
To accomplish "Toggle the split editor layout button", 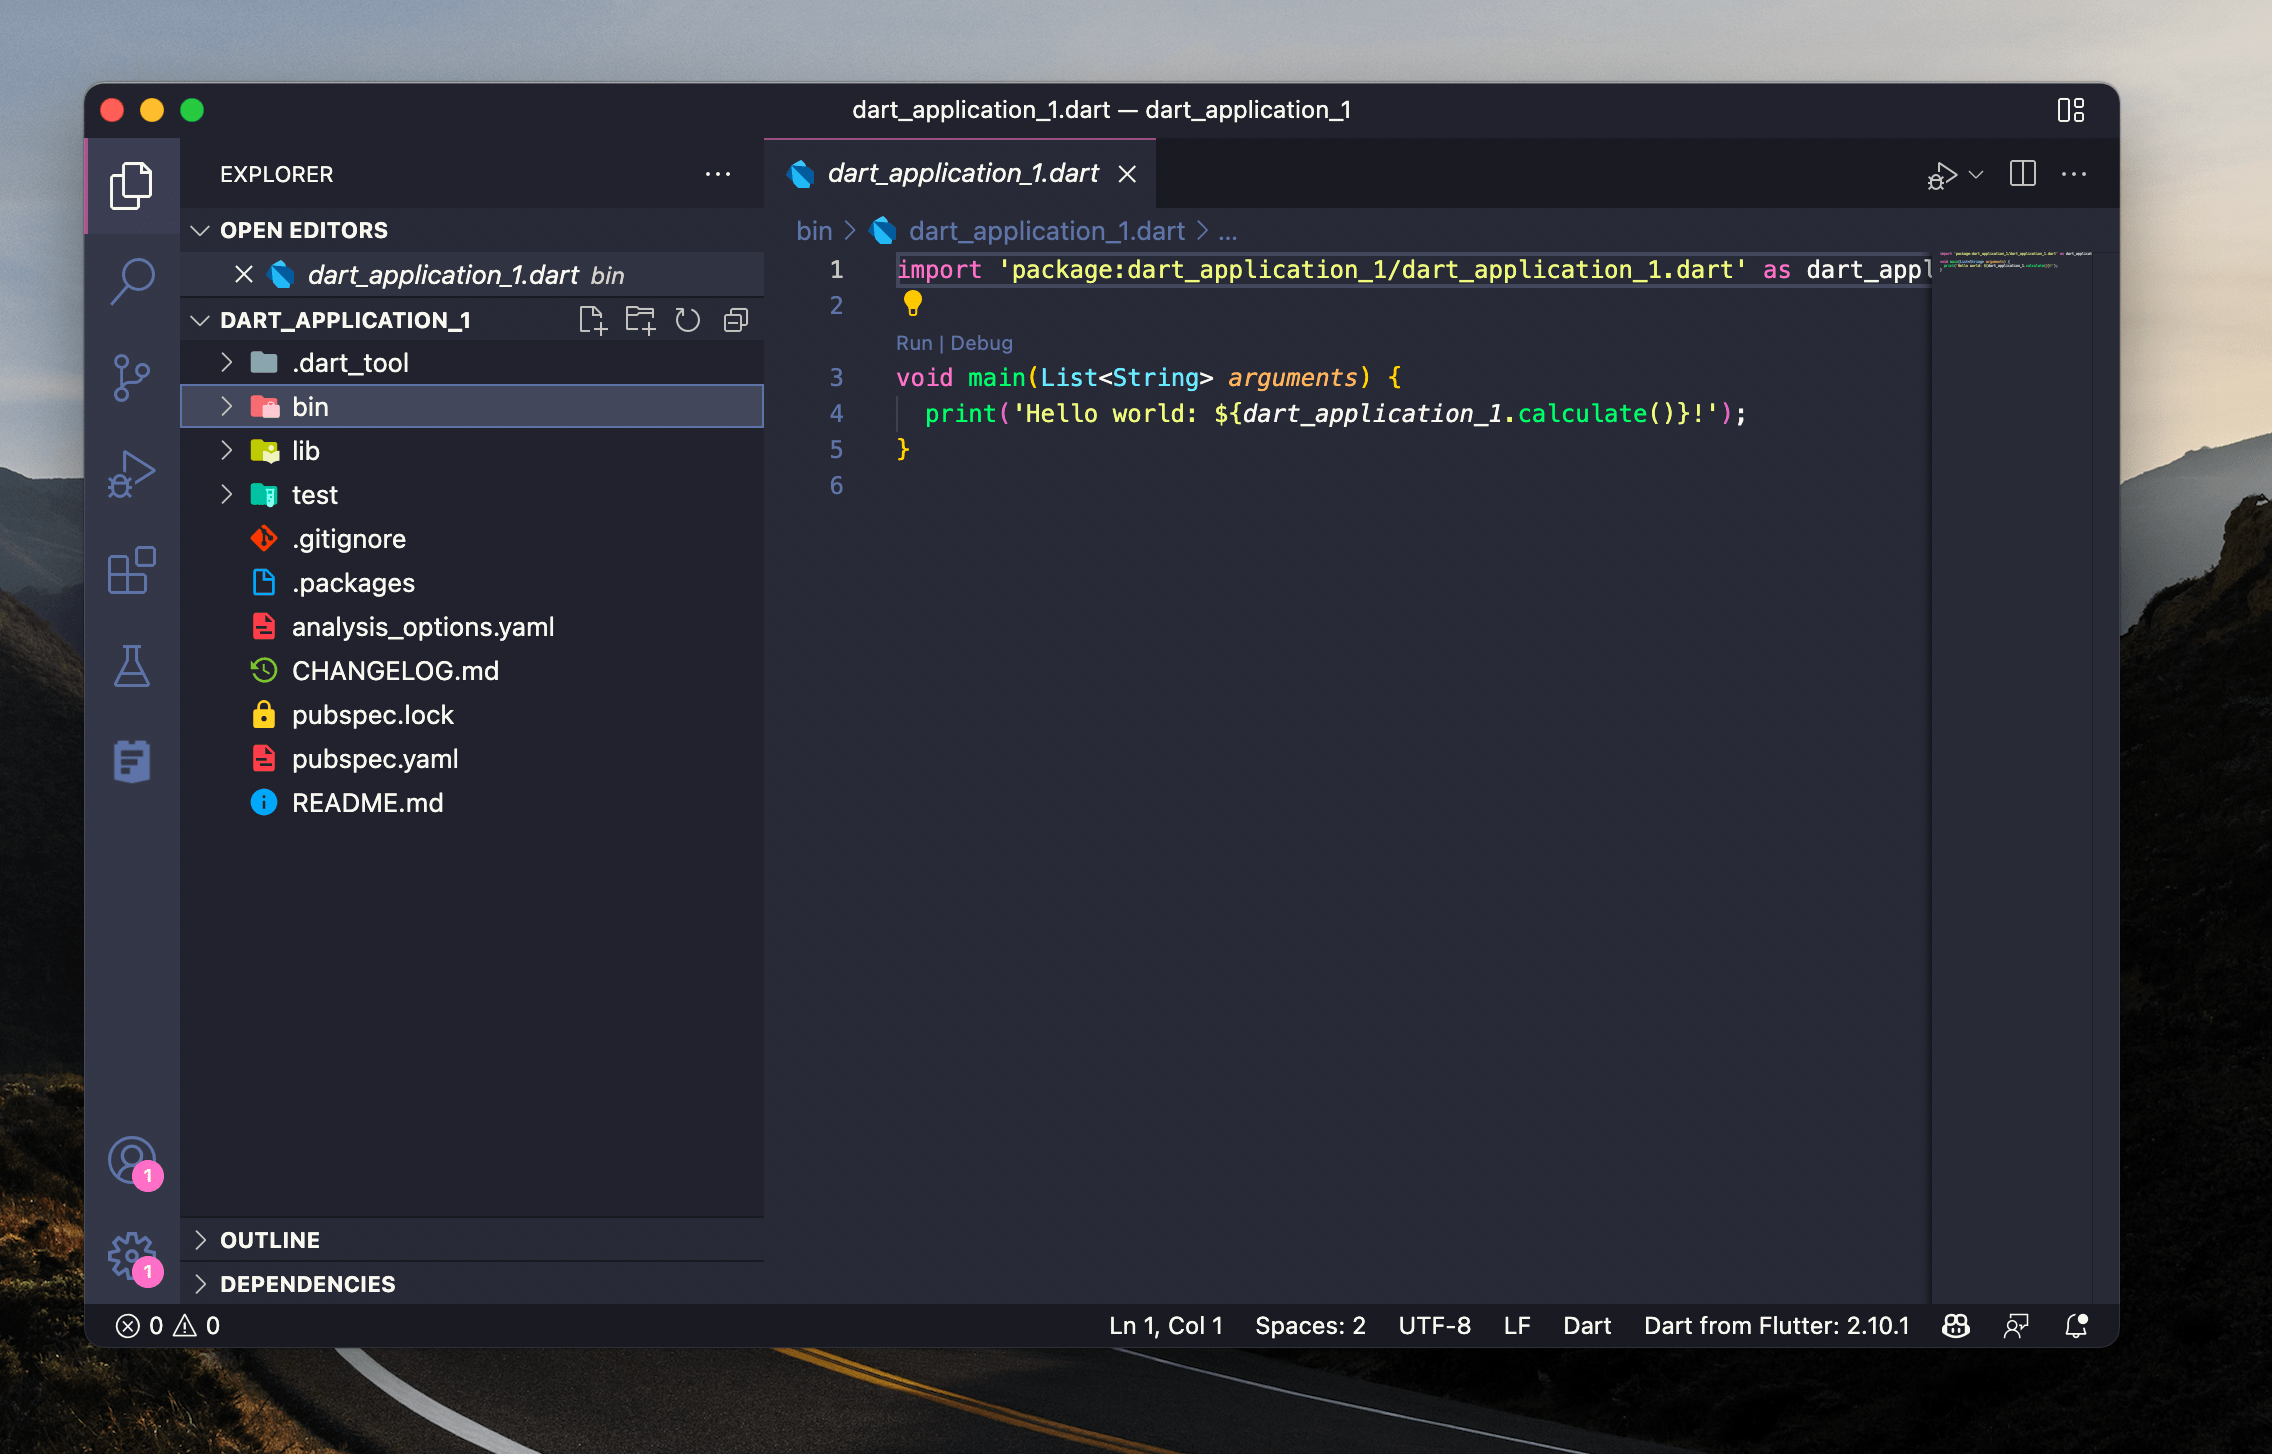I will 2022,174.
